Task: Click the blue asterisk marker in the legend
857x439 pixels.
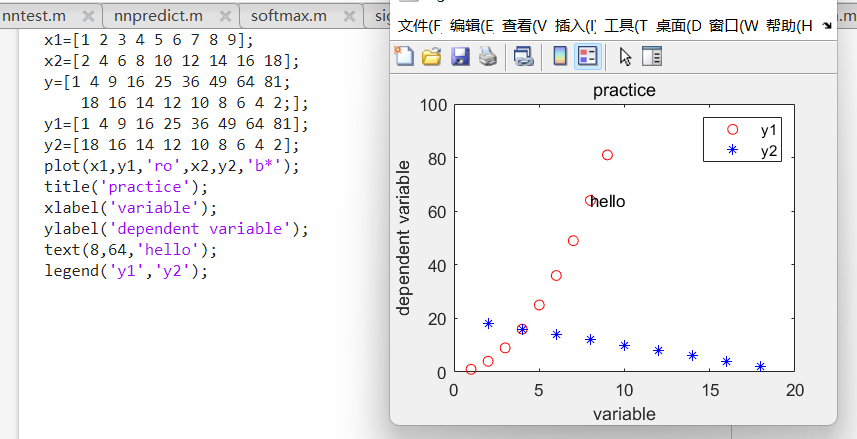Action: point(732,150)
